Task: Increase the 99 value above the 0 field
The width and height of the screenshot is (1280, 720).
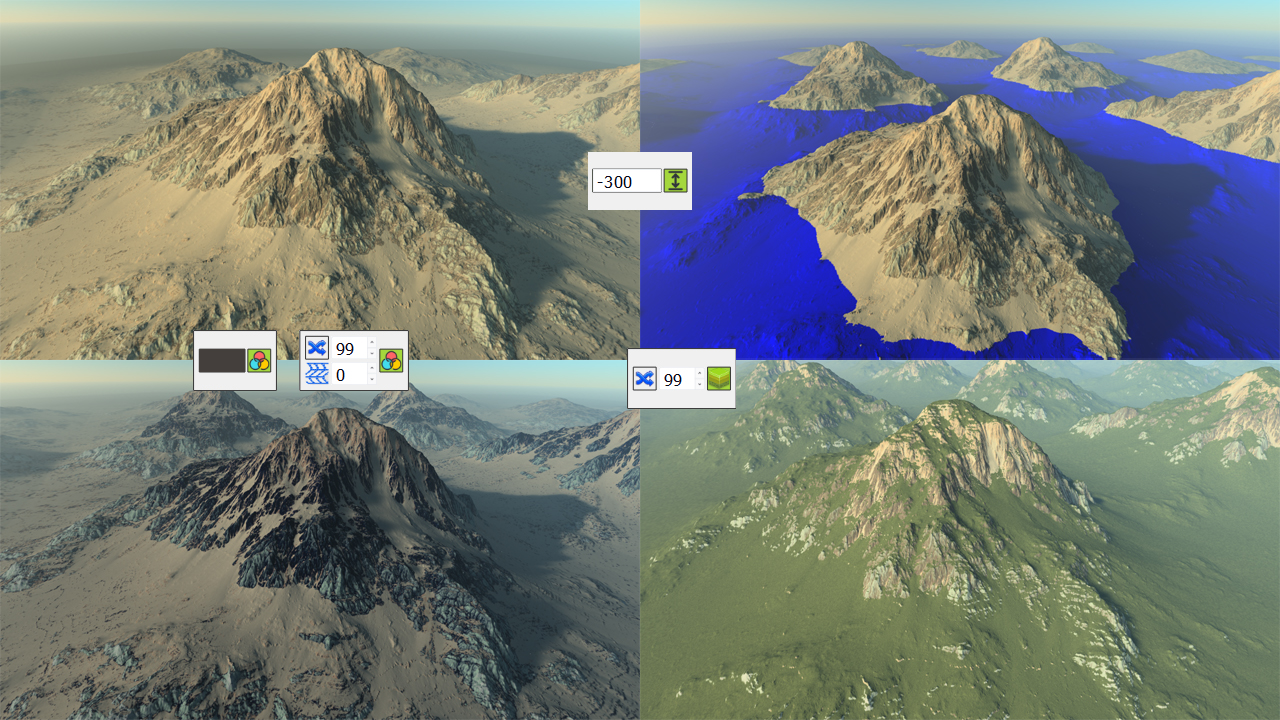Action: coord(372,343)
